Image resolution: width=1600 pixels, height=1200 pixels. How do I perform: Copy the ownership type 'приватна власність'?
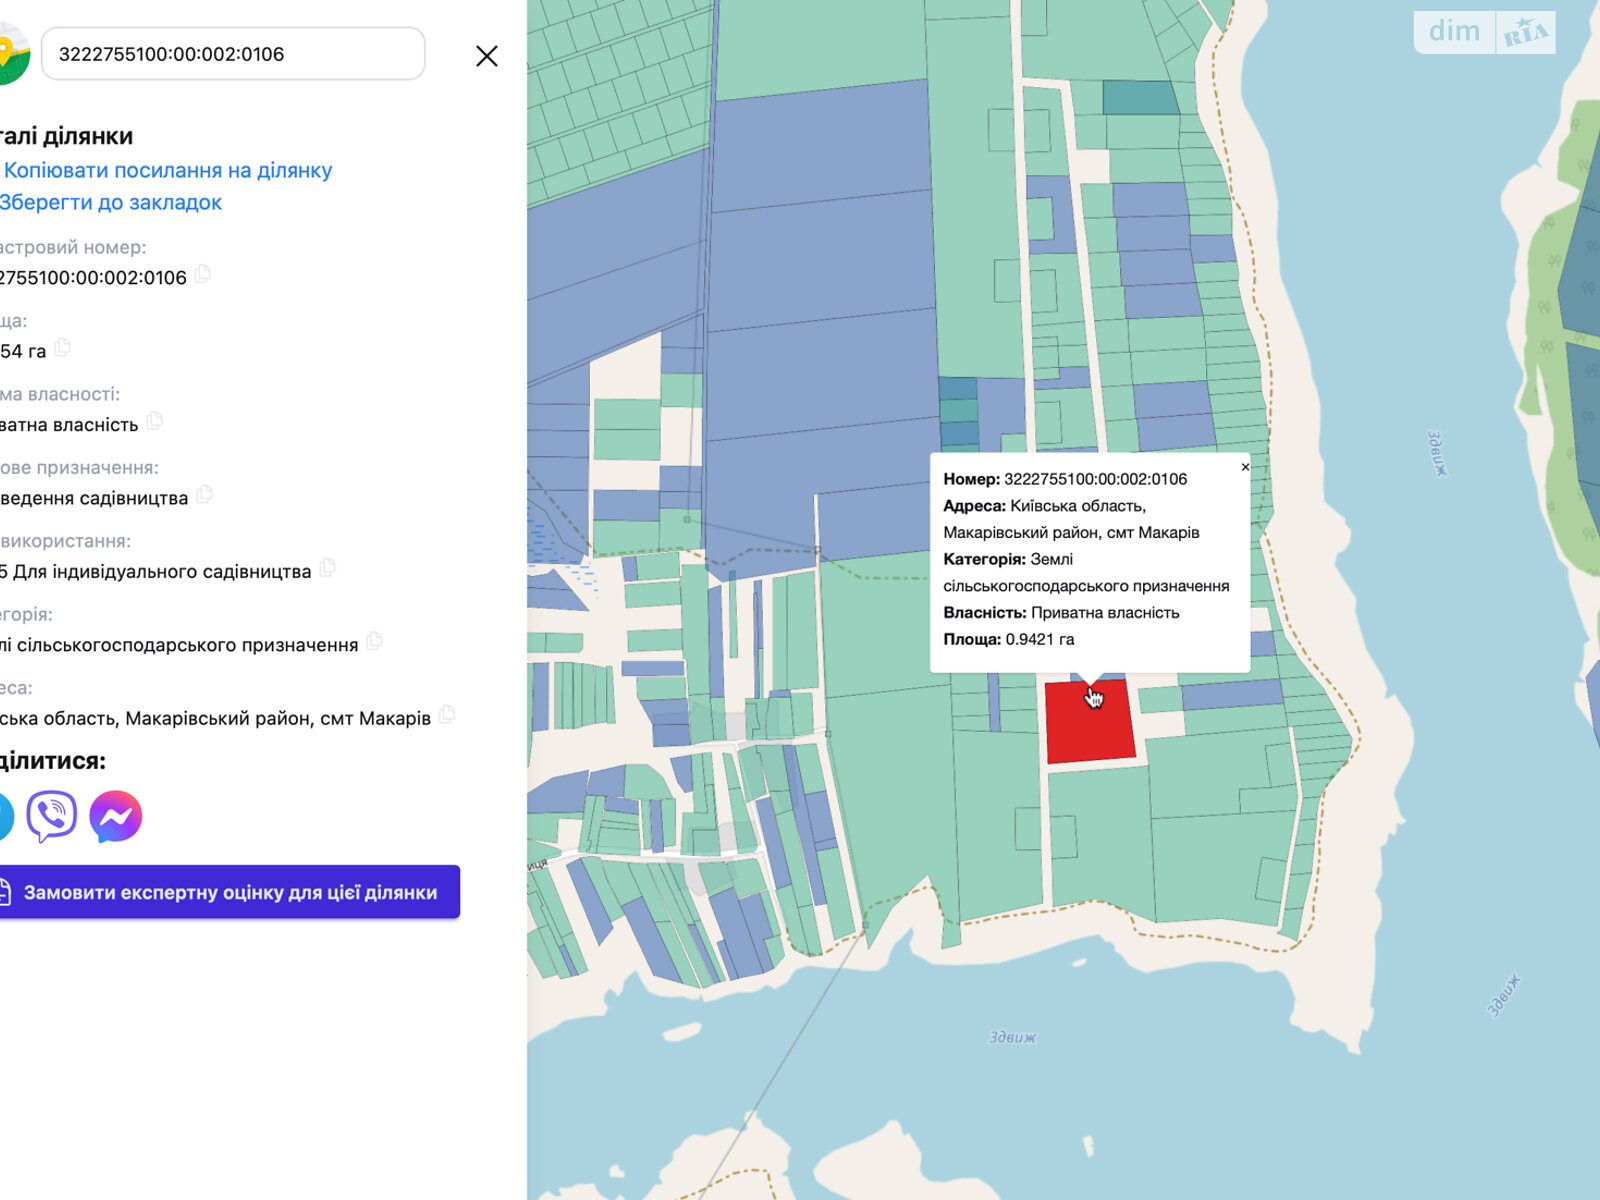pyautogui.click(x=155, y=421)
